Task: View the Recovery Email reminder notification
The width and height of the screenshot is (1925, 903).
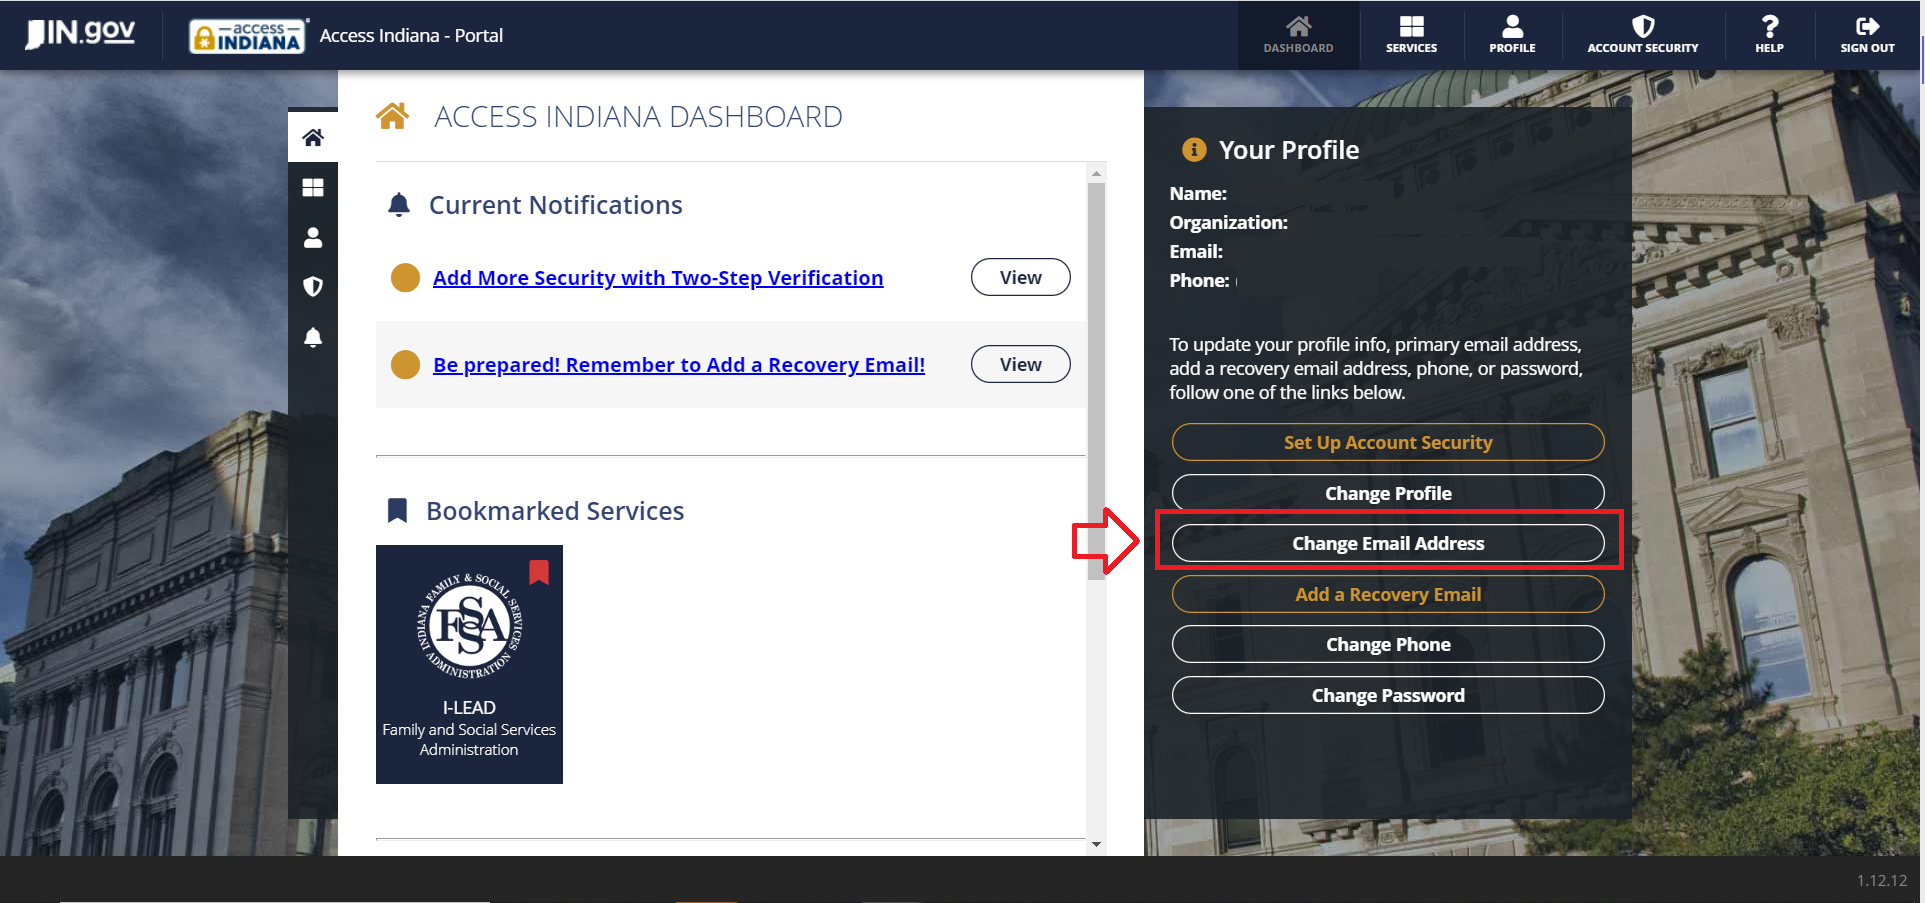Action: 1020,364
